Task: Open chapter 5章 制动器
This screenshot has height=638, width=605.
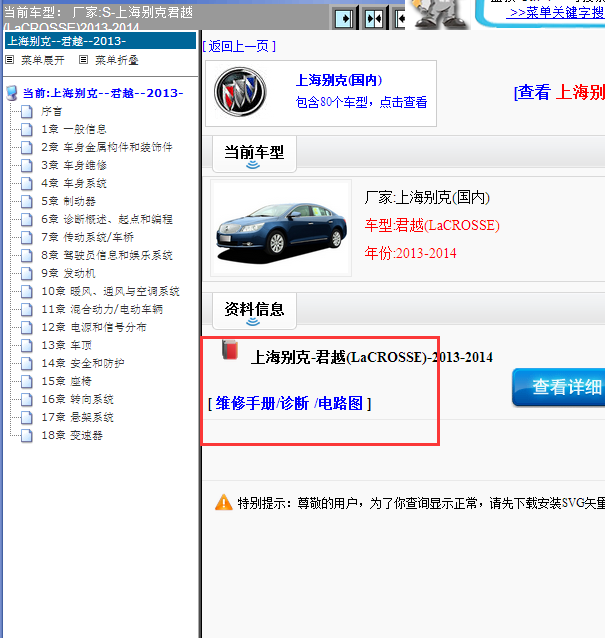Action: point(68,201)
